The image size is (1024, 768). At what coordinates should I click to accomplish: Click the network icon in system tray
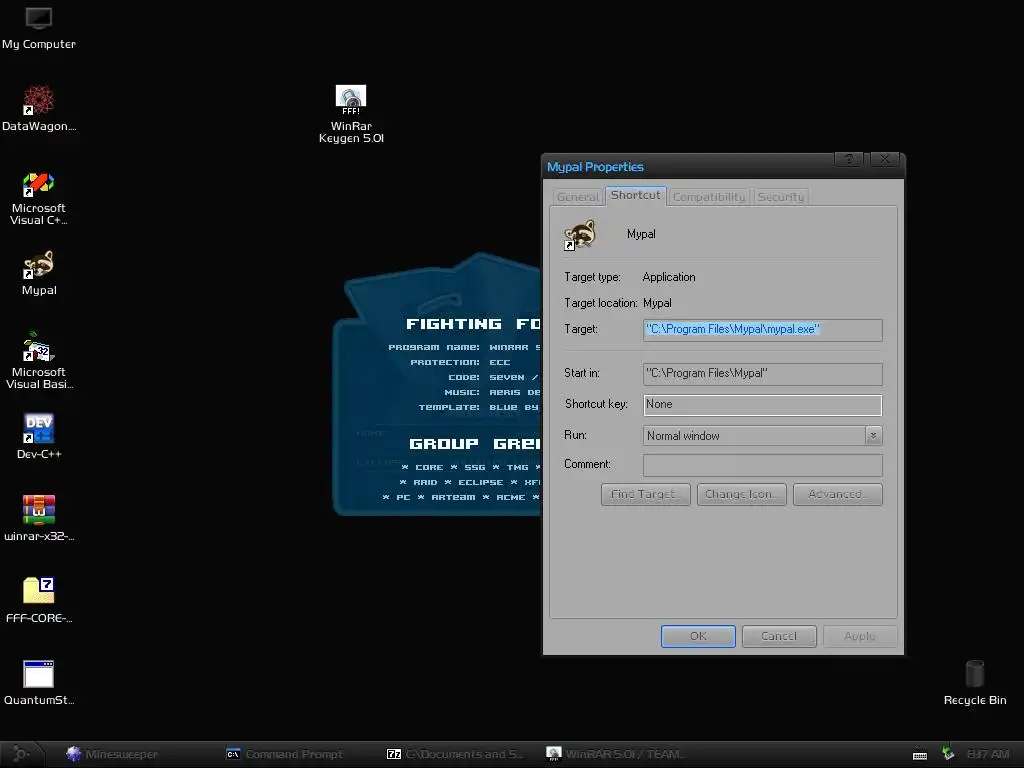coord(948,754)
